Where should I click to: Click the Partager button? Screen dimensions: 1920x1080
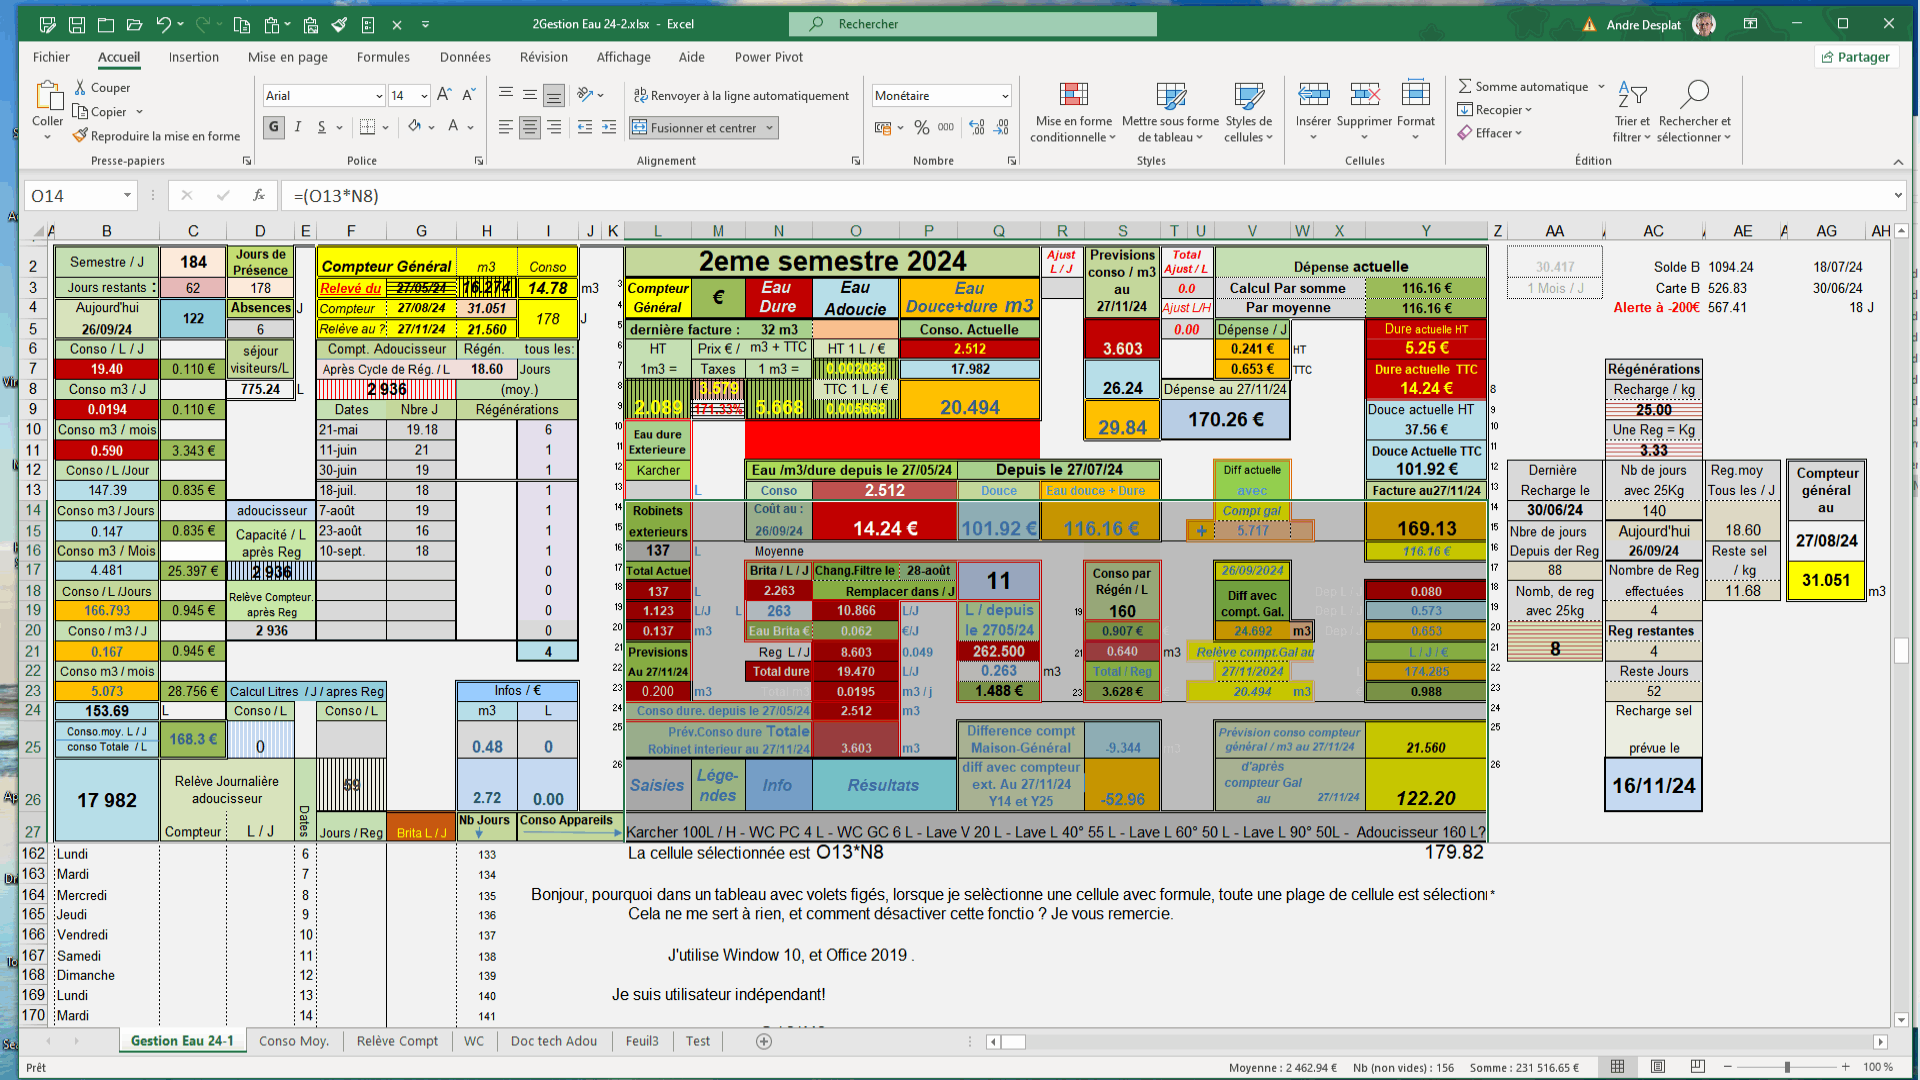click(x=1857, y=57)
